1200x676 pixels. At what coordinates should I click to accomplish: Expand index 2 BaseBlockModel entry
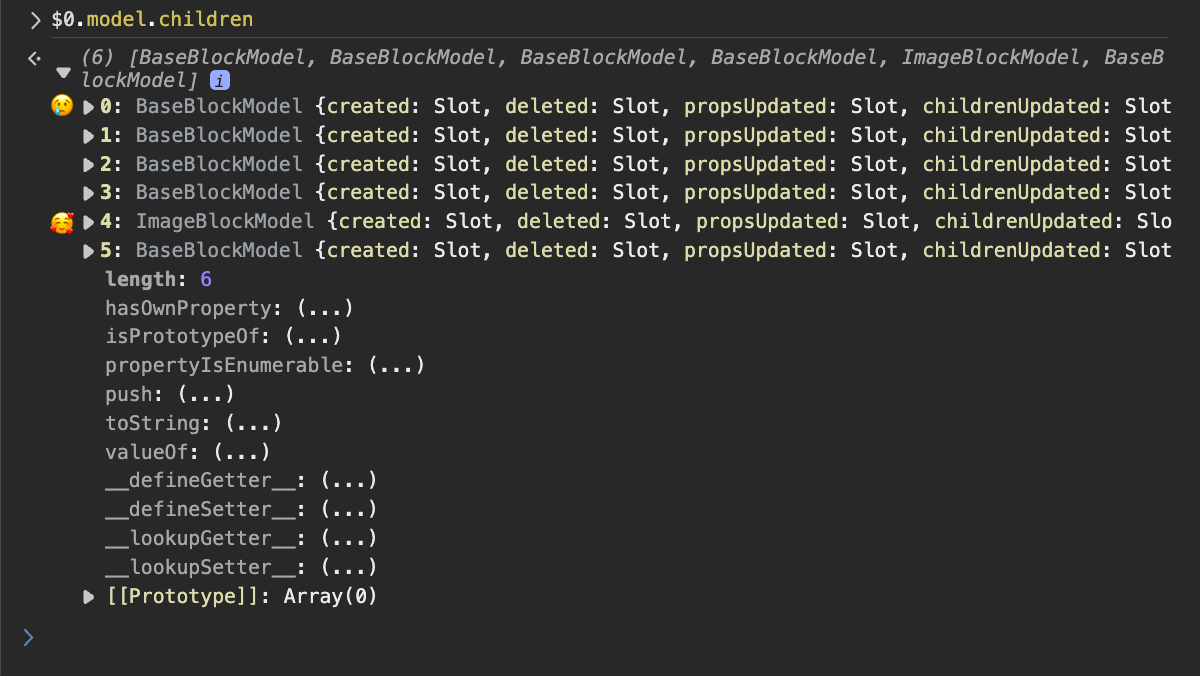pyautogui.click(x=88, y=164)
